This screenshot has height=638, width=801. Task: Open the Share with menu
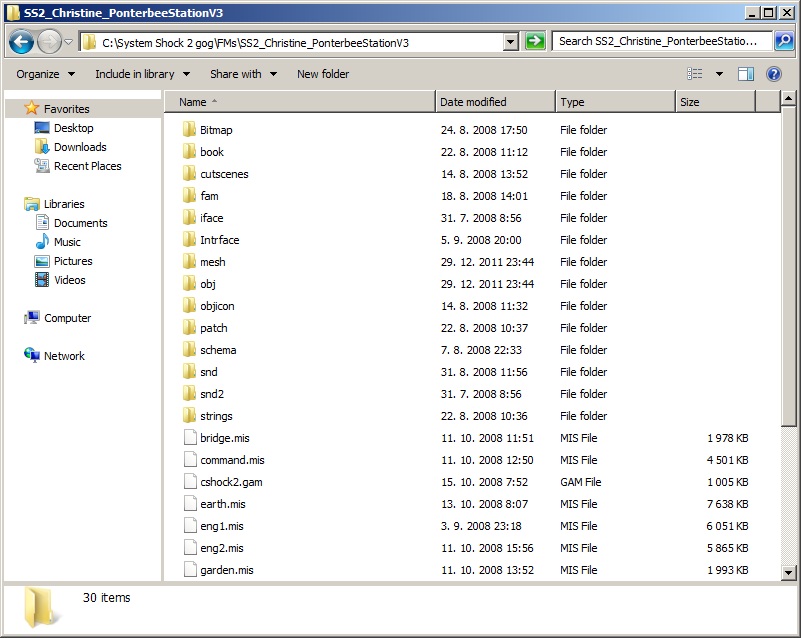[243, 74]
